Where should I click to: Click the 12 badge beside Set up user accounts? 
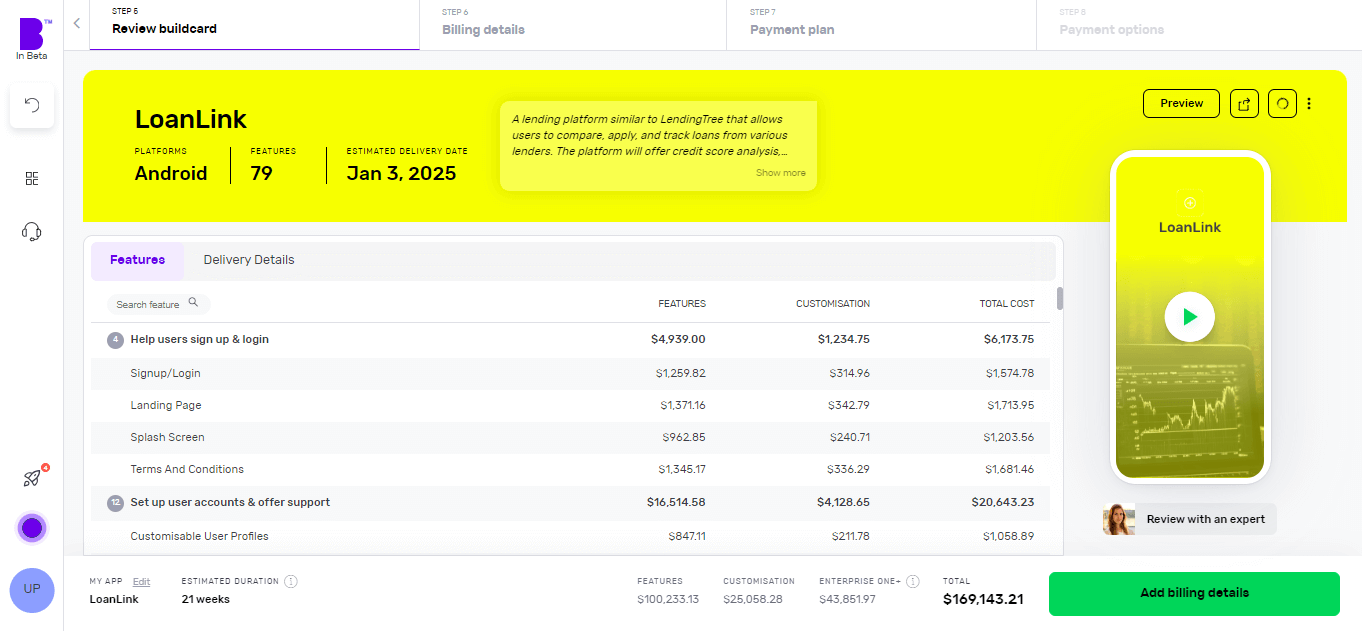[x=115, y=503]
